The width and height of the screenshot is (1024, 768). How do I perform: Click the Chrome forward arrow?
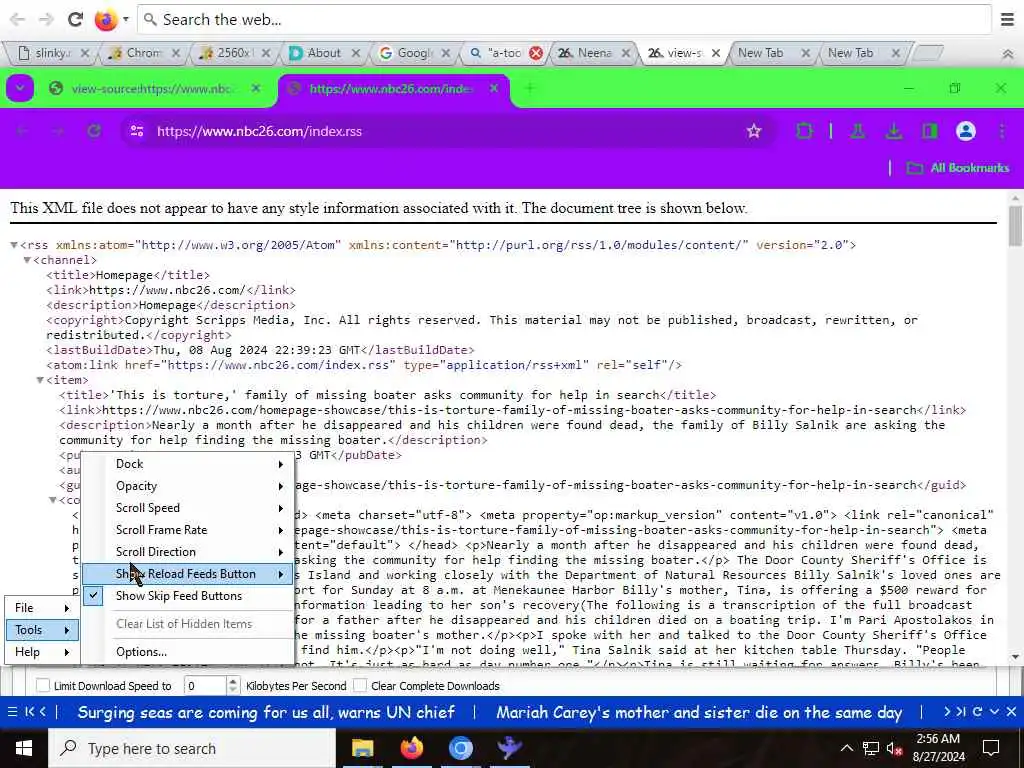click(x=58, y=131)
